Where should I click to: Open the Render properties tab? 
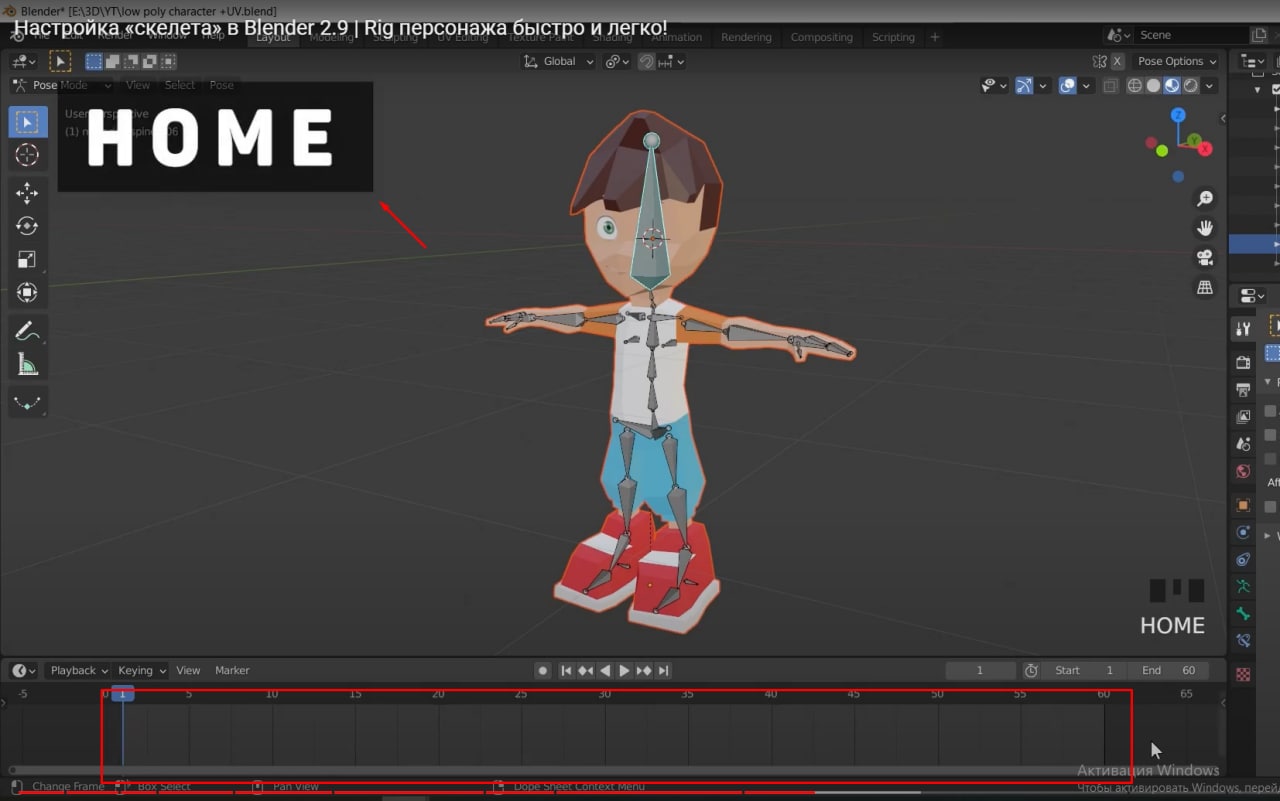click(1243, 362)
